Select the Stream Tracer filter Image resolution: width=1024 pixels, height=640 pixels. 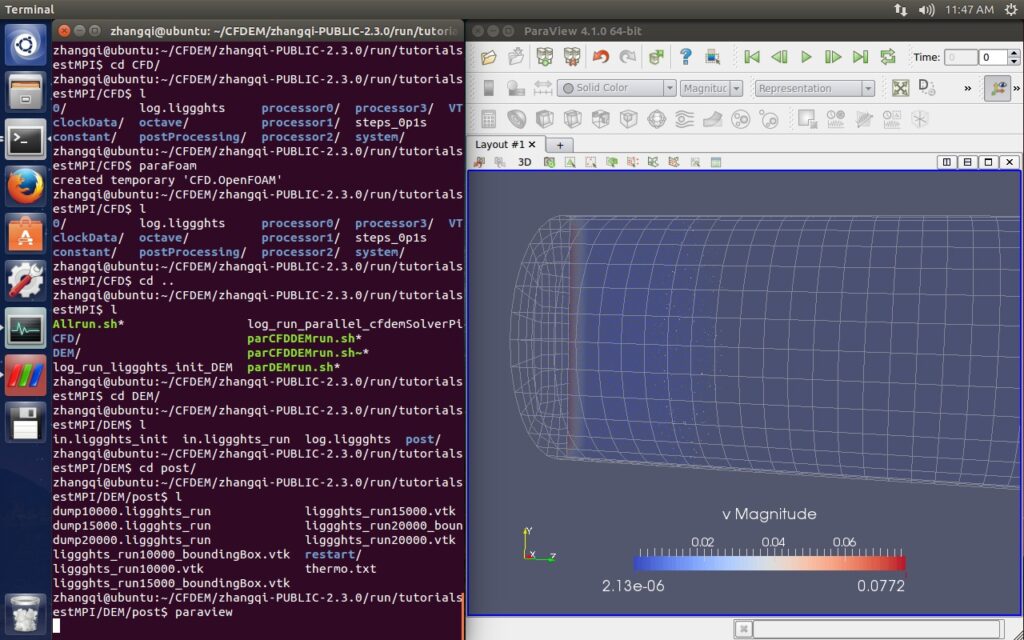coord(684,117)
